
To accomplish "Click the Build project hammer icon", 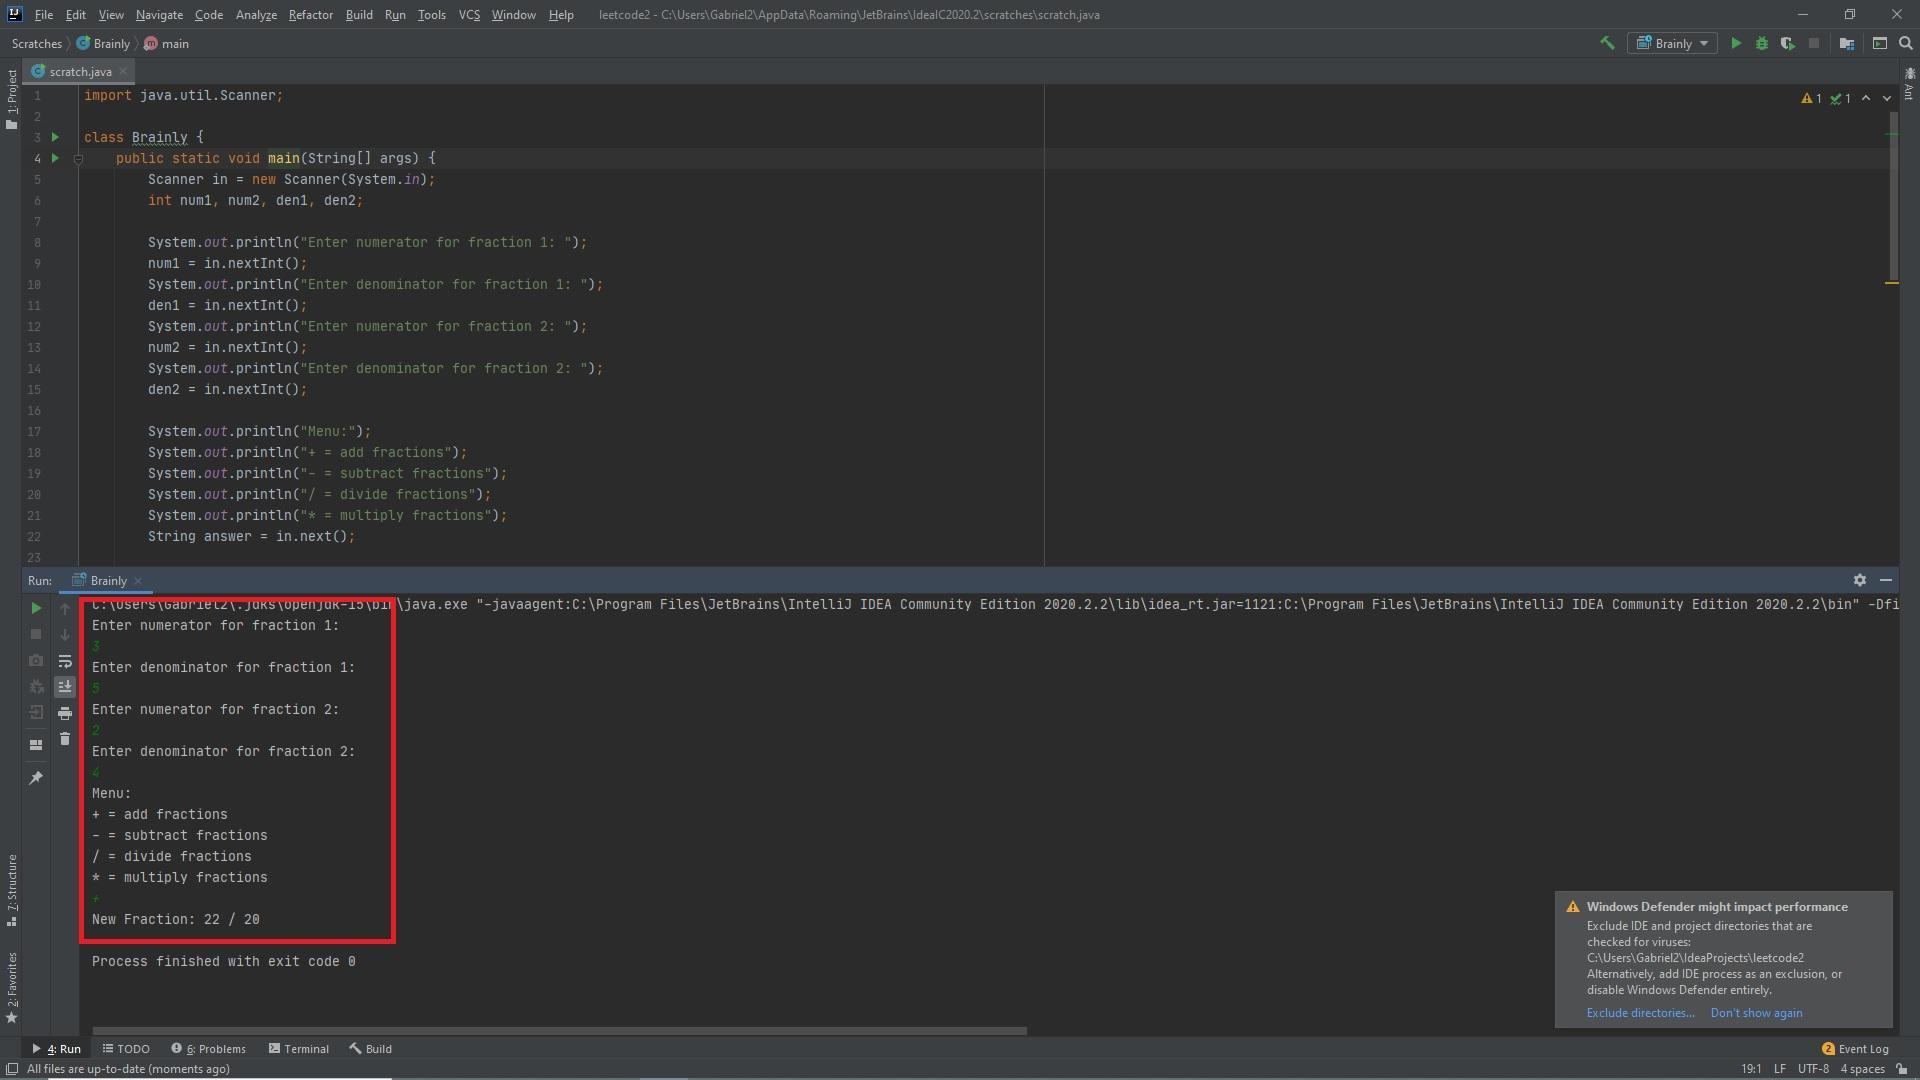I will point(1607,43).
